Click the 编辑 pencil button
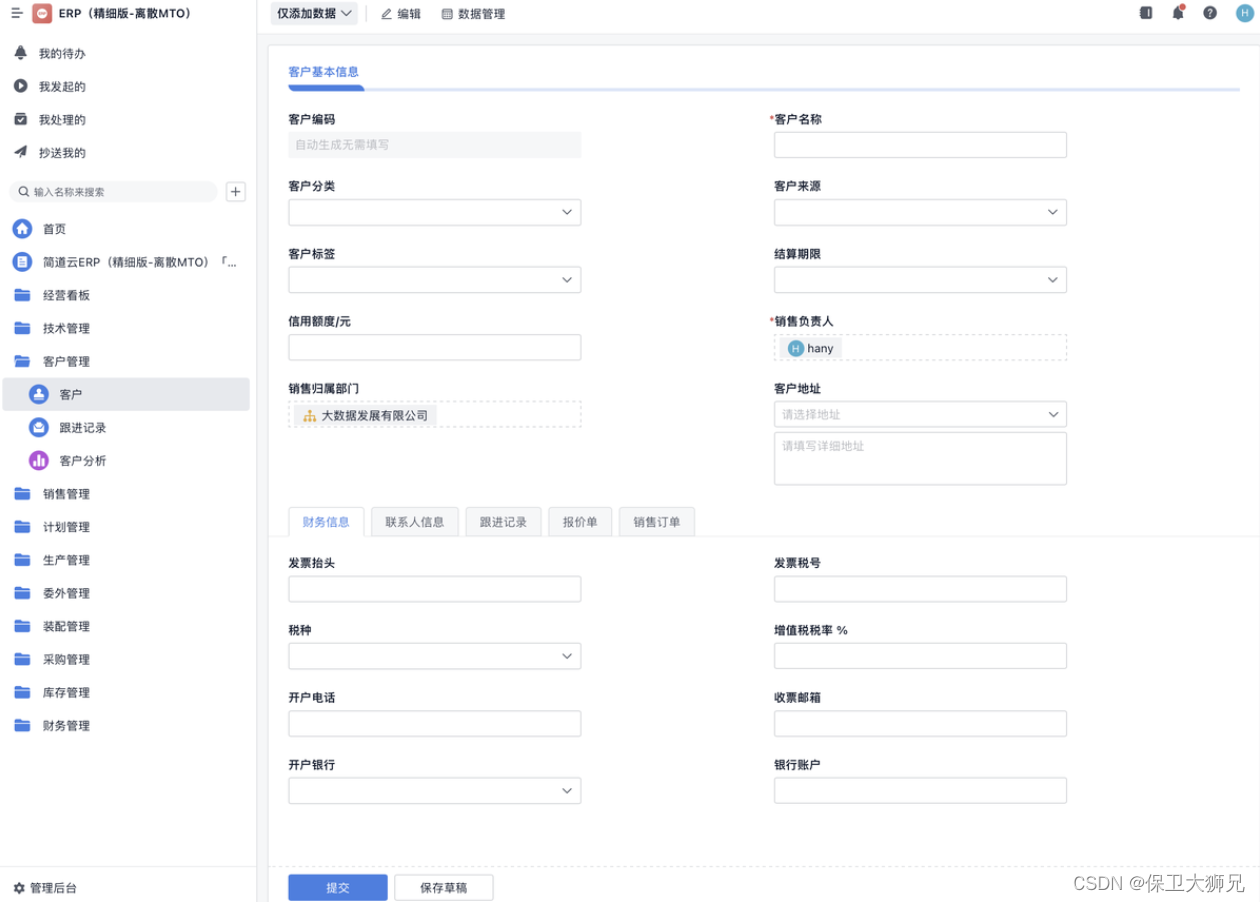 (401, 14)
